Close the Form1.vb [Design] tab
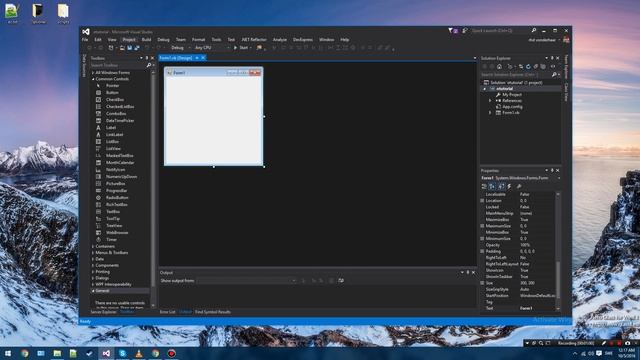 pos(203,58)
